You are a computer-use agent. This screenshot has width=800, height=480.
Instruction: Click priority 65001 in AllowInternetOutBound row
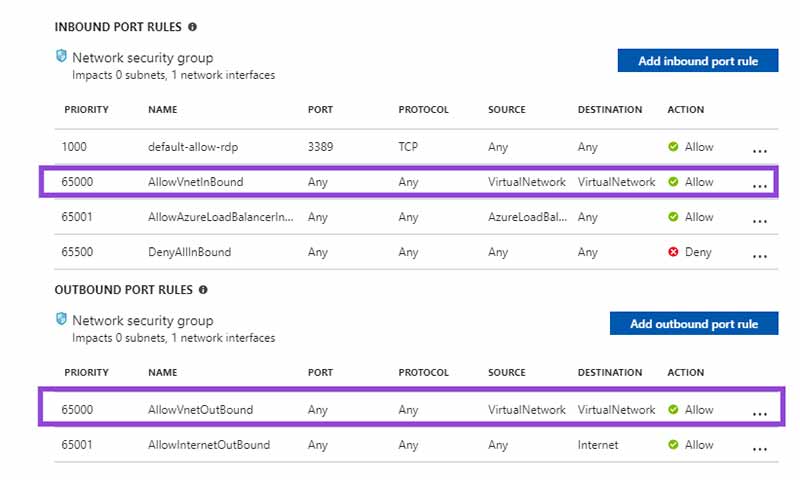point(77,445)
